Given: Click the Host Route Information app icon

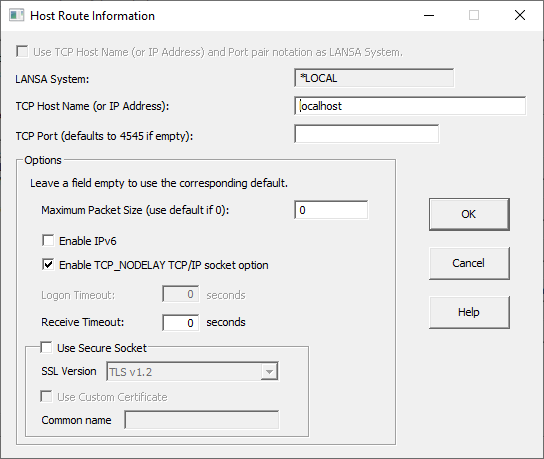Looking at the screenshot, I should (16, 16).
